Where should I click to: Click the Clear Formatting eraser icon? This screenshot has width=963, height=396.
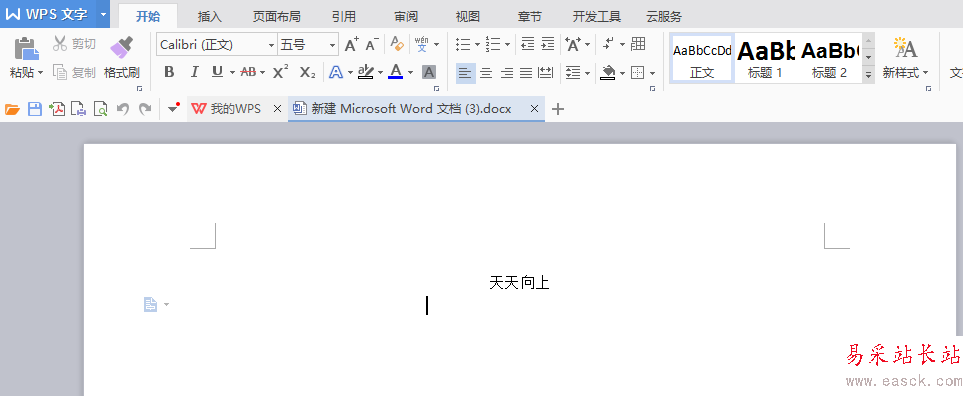click(397, 44)
